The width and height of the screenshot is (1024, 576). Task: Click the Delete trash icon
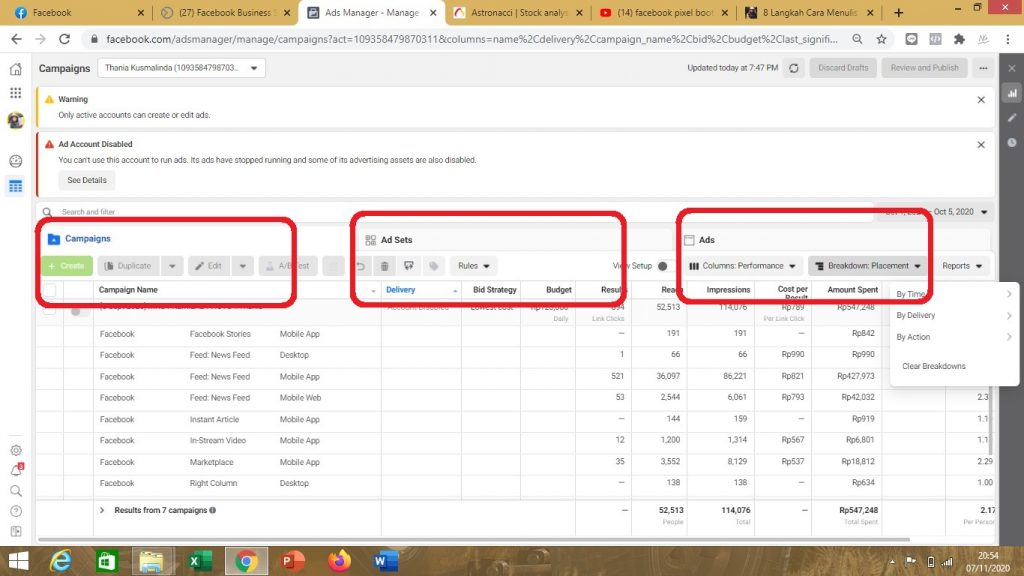pyautogui.click(x=385, y=265)
